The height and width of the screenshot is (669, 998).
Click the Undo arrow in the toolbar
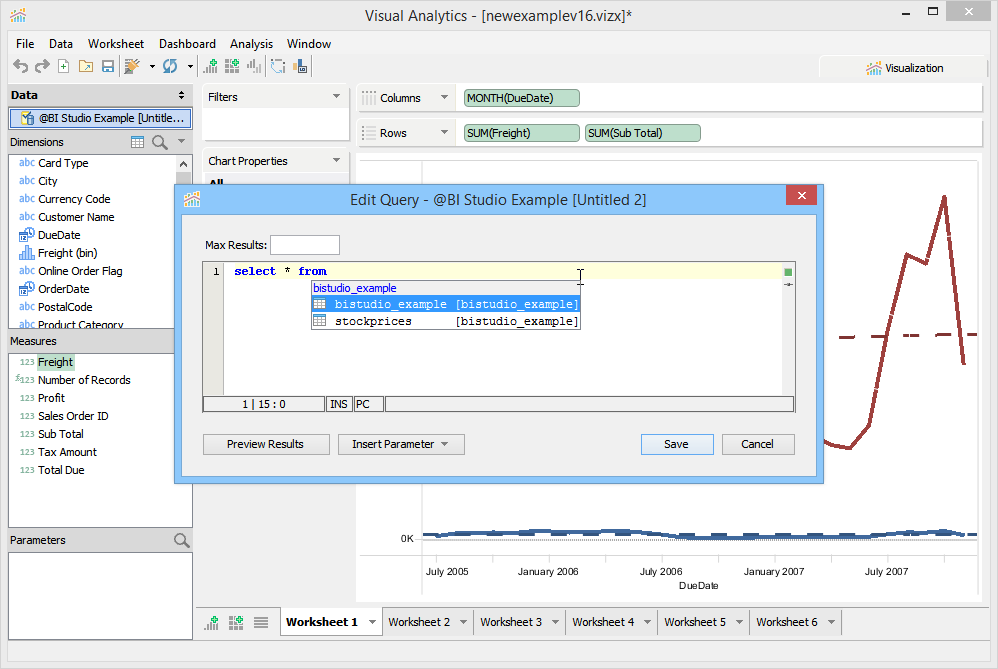click(x=20, y=67)
